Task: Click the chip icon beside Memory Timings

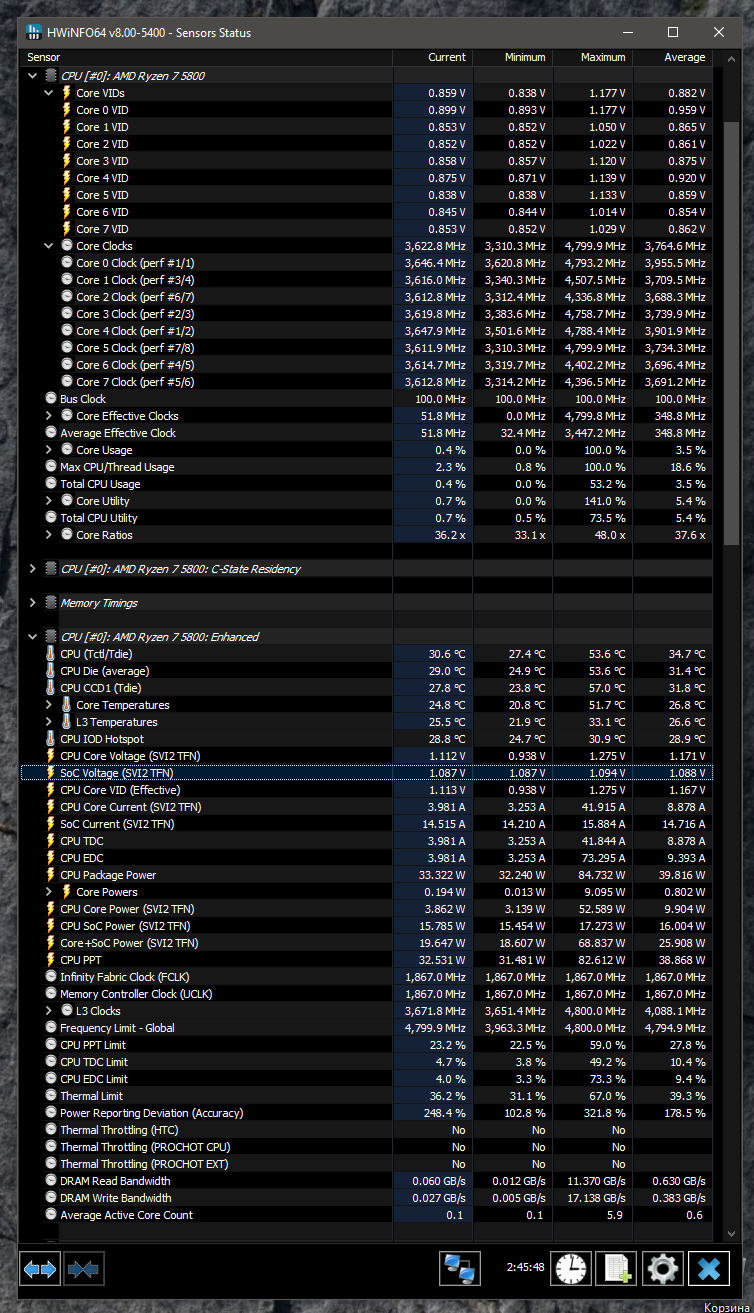Action: coord(51,603)
